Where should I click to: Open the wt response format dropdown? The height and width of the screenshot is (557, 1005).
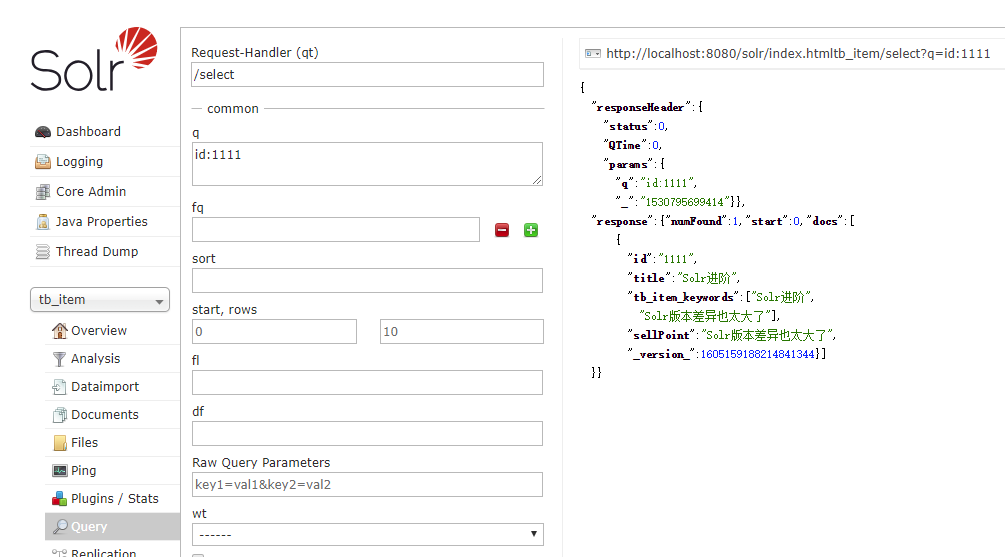tap(367, 535)
